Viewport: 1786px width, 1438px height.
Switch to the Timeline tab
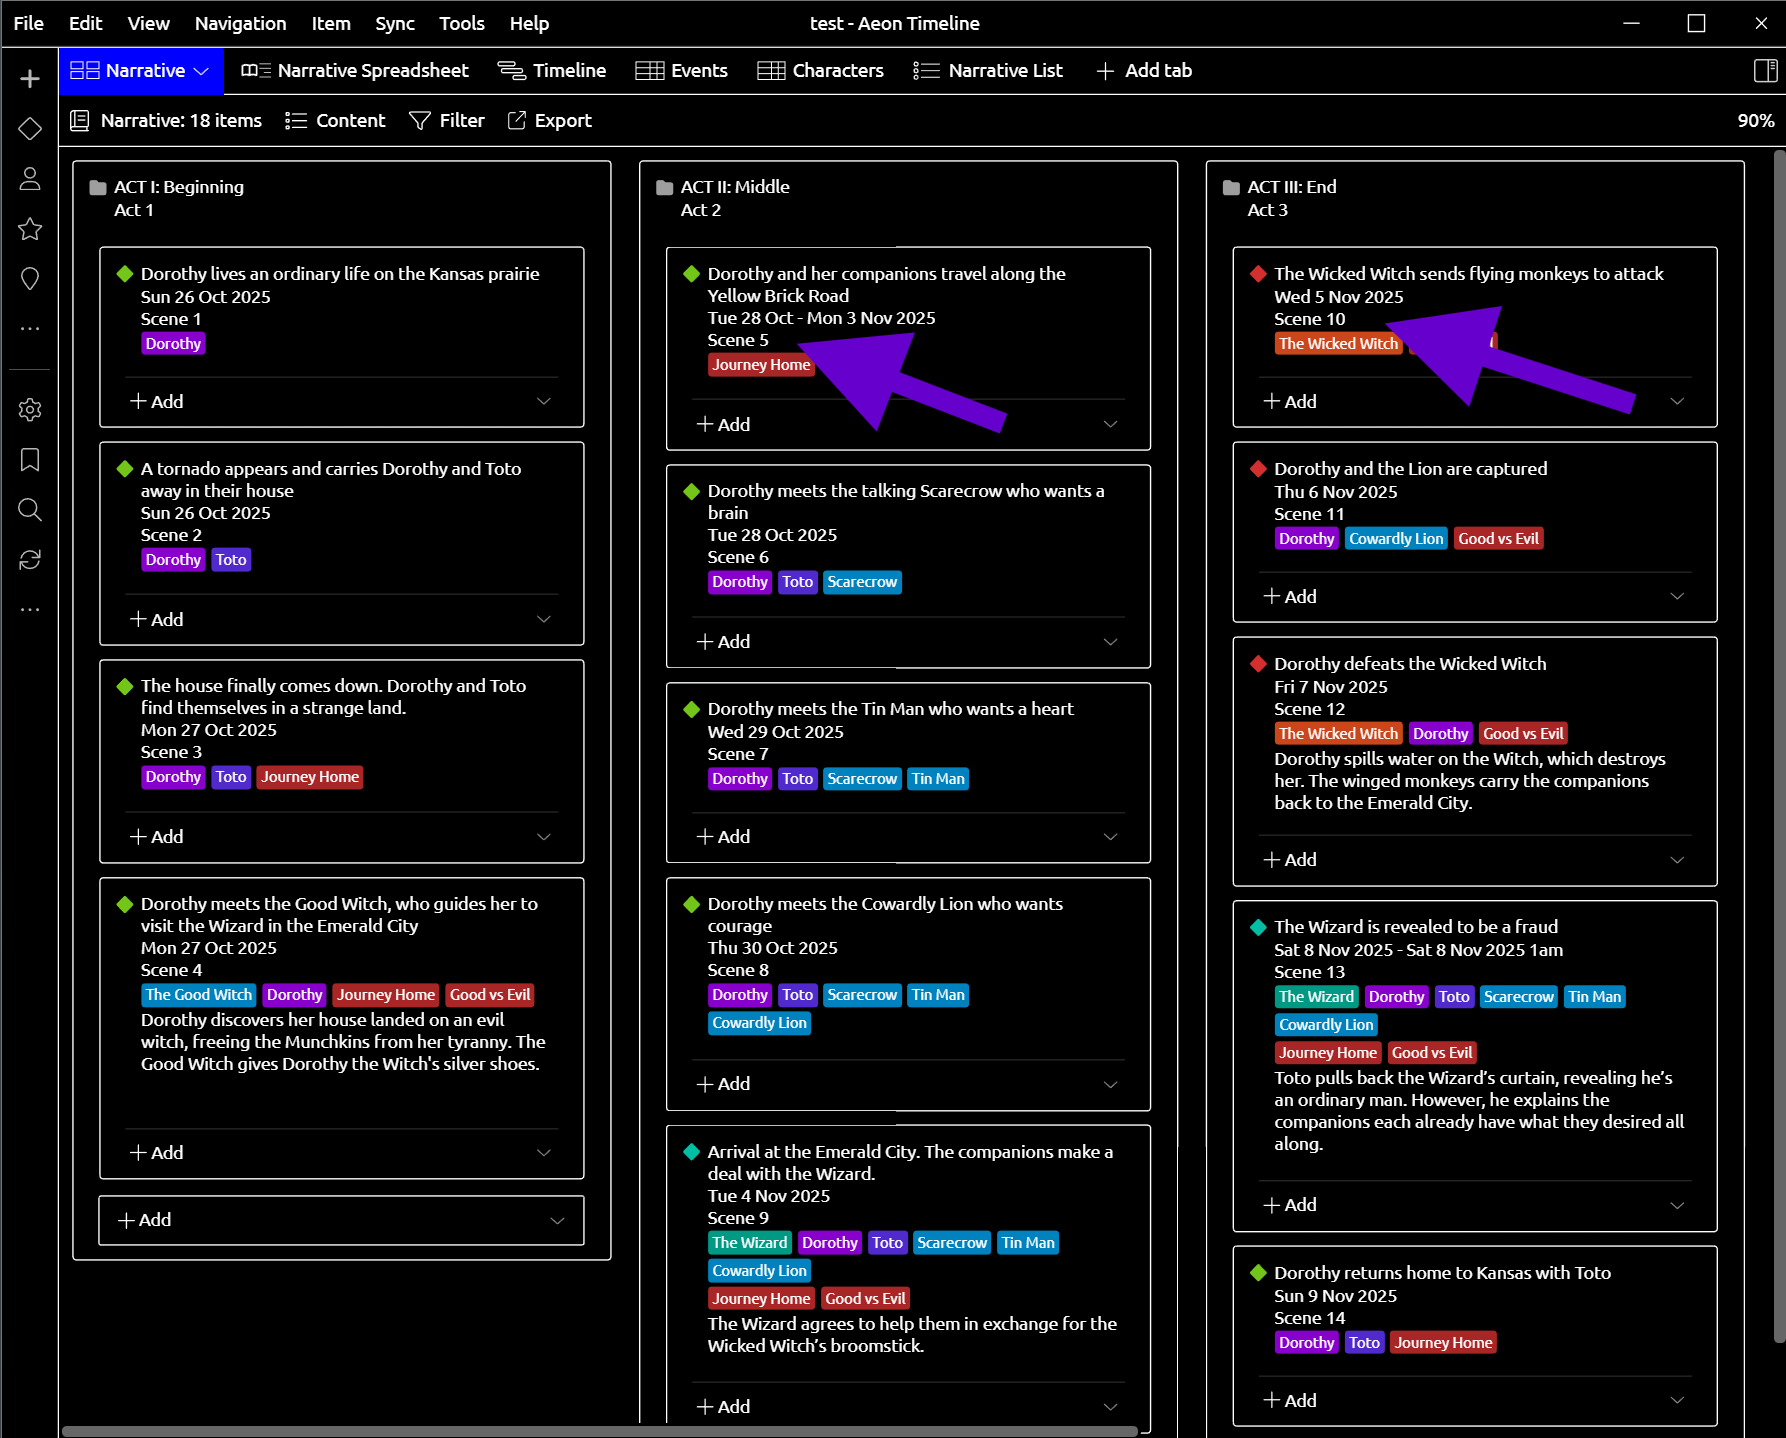pyautogui.click(x=552, y=71)
